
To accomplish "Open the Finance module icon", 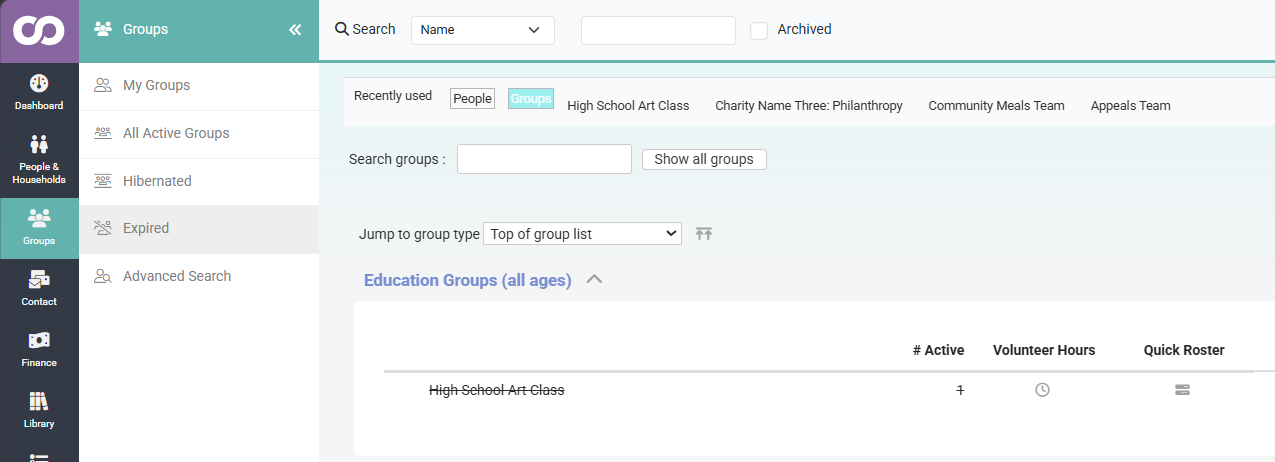I will (x=39, y=340).
